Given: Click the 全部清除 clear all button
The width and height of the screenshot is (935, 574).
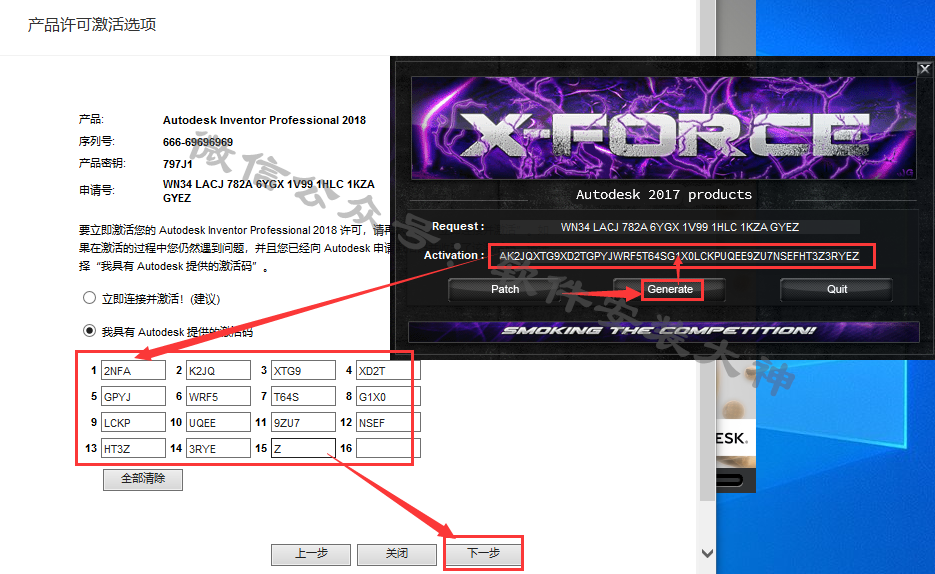Looking at the screenshot, I should 143,479.
